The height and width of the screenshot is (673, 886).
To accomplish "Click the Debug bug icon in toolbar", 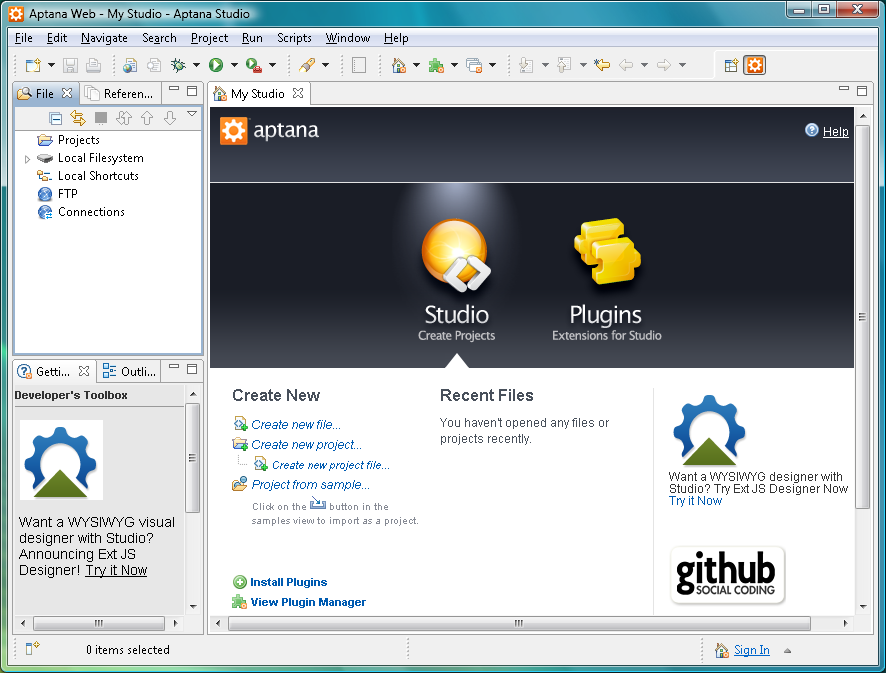I will (178, 65).
